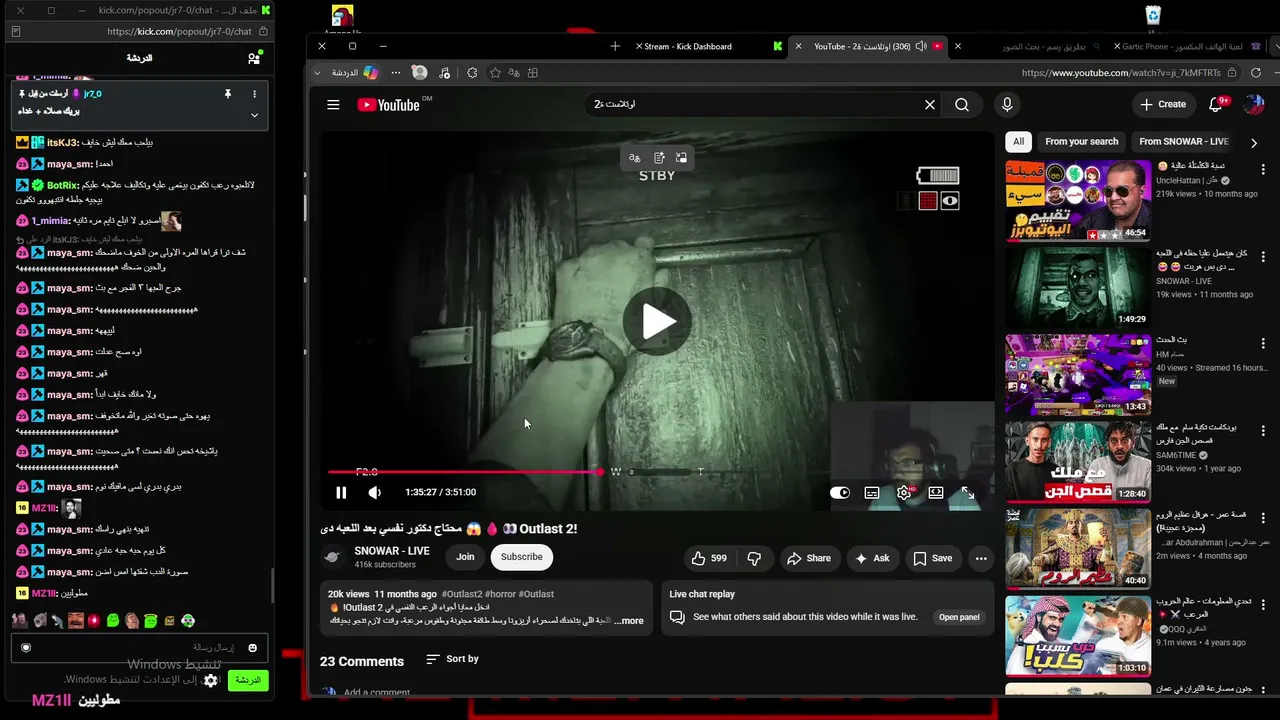Focus the Kick chat message input

coord(140,648)
